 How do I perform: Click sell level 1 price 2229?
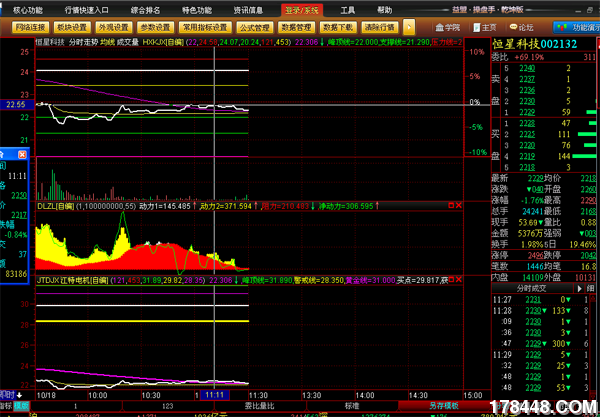coord(527,112)
